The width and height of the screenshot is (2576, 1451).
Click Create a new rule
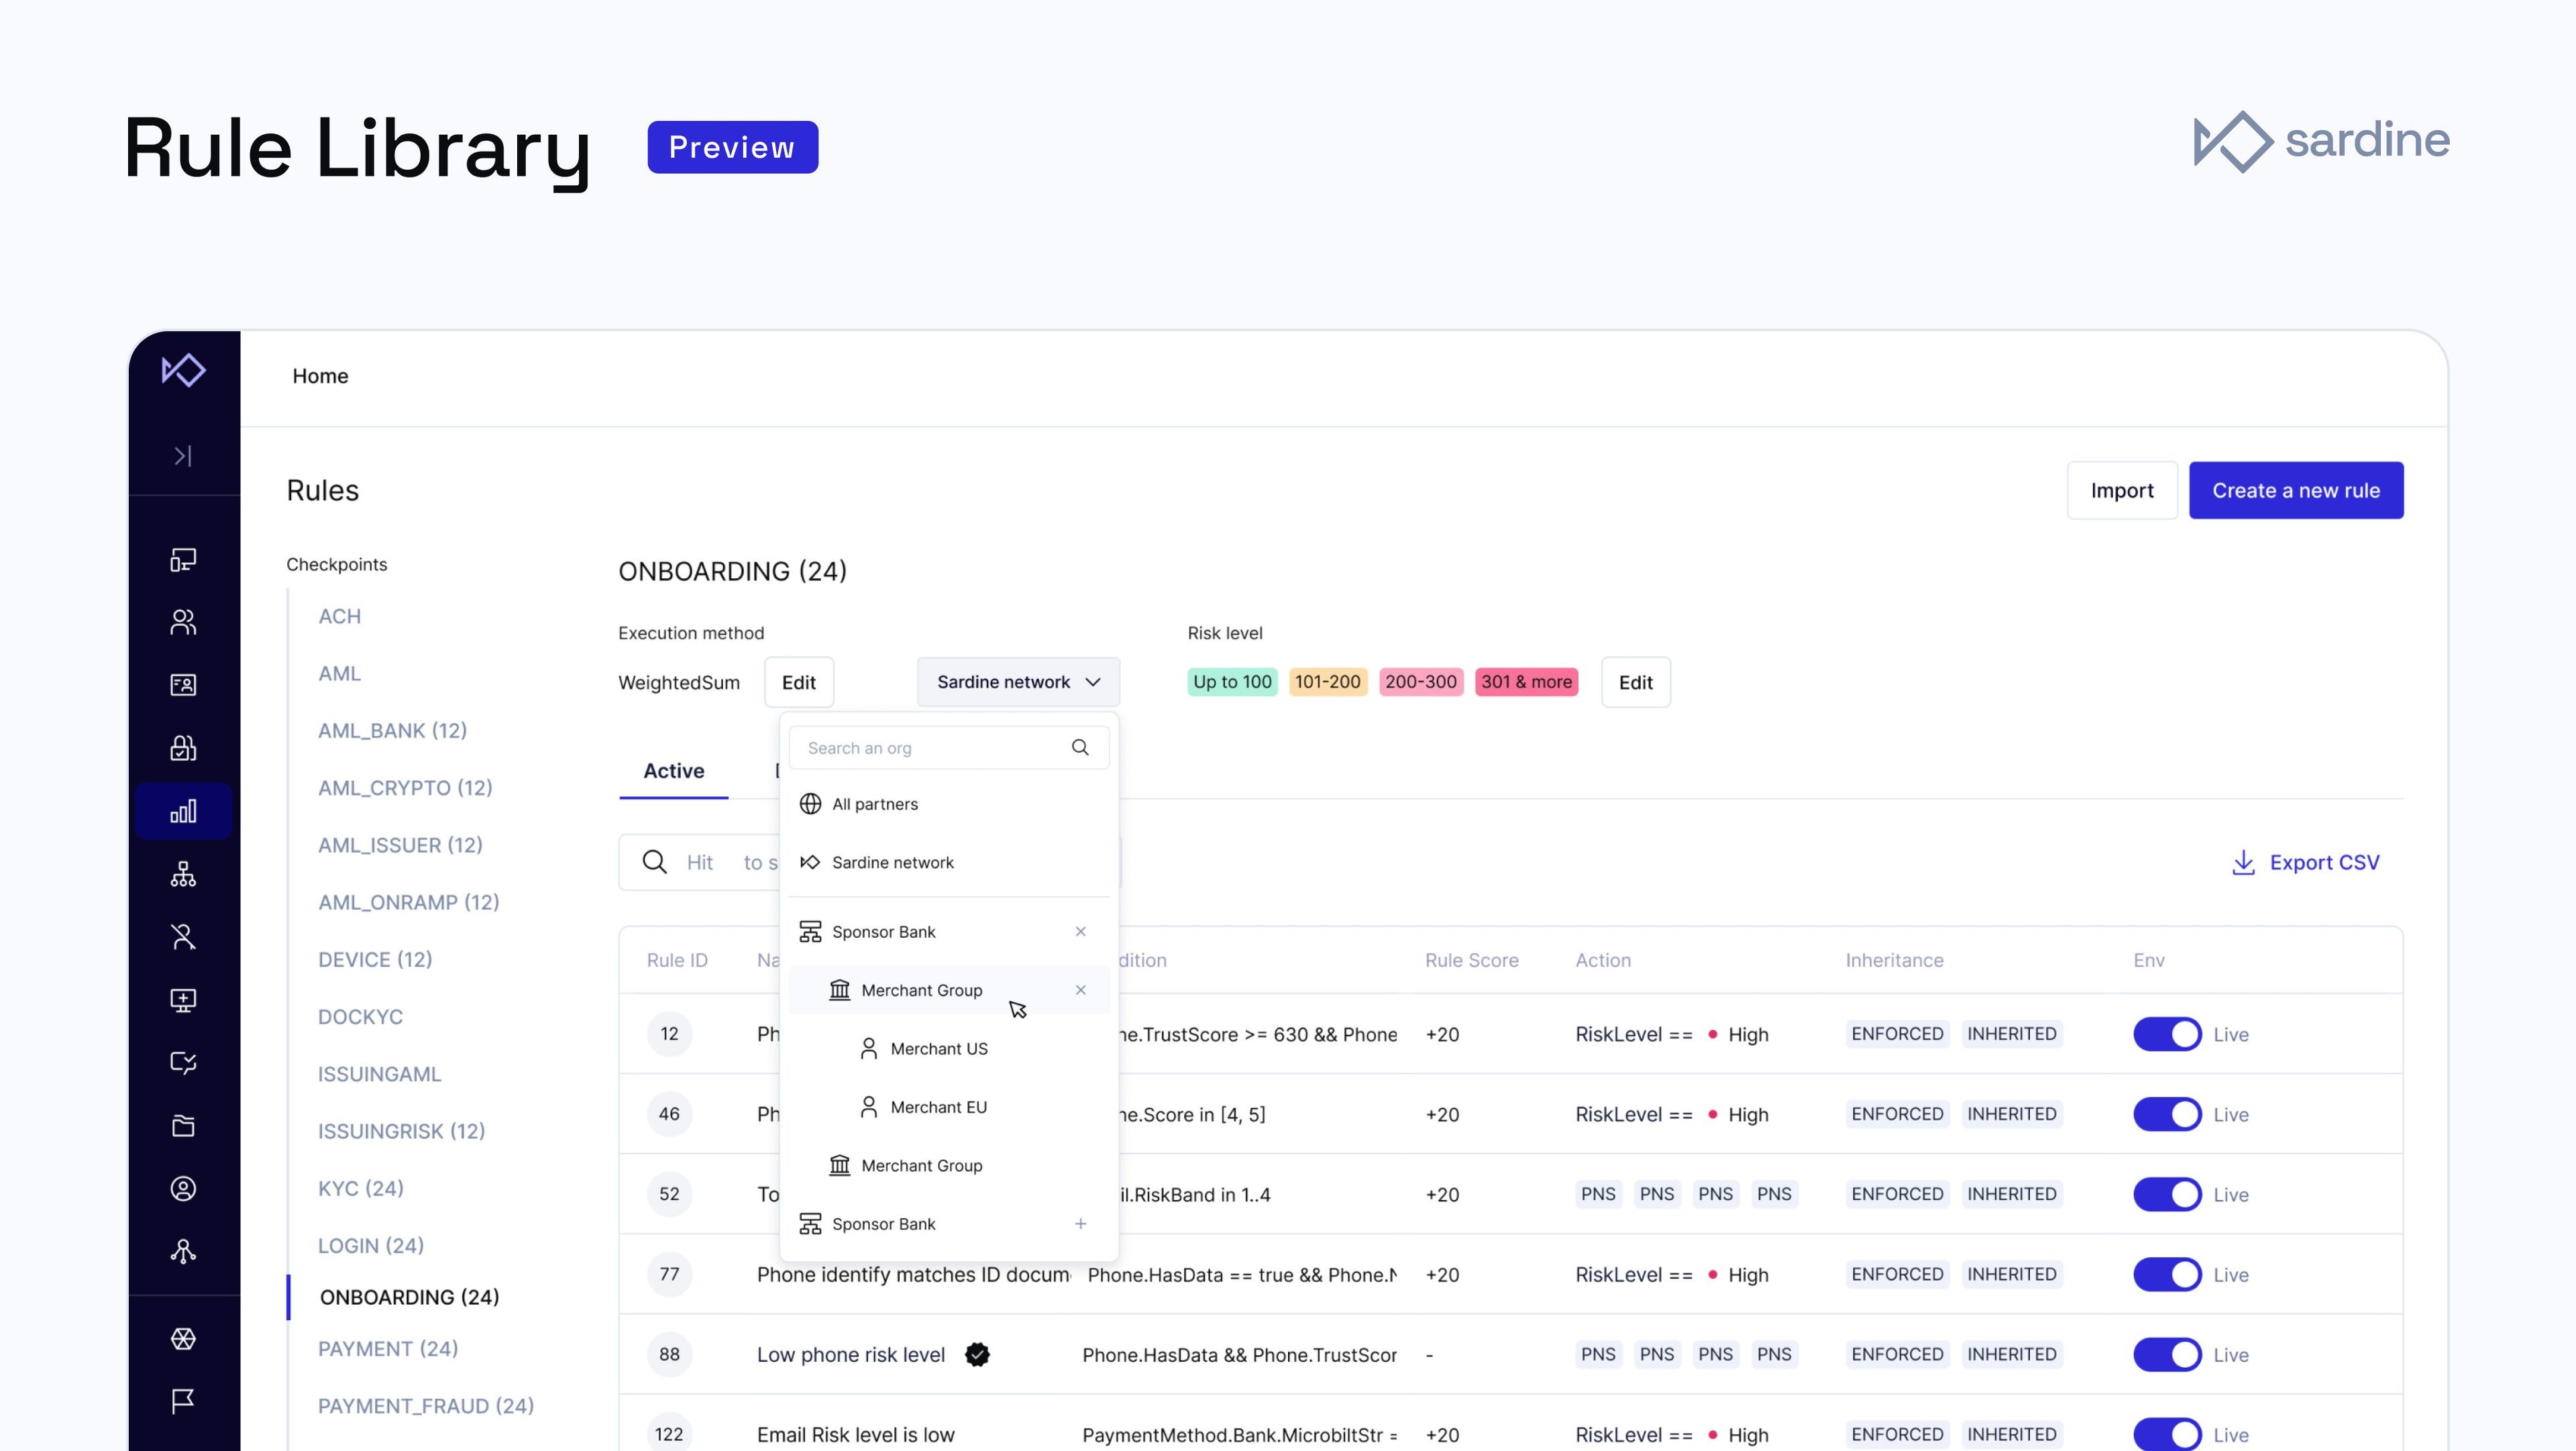(2296, 491)
